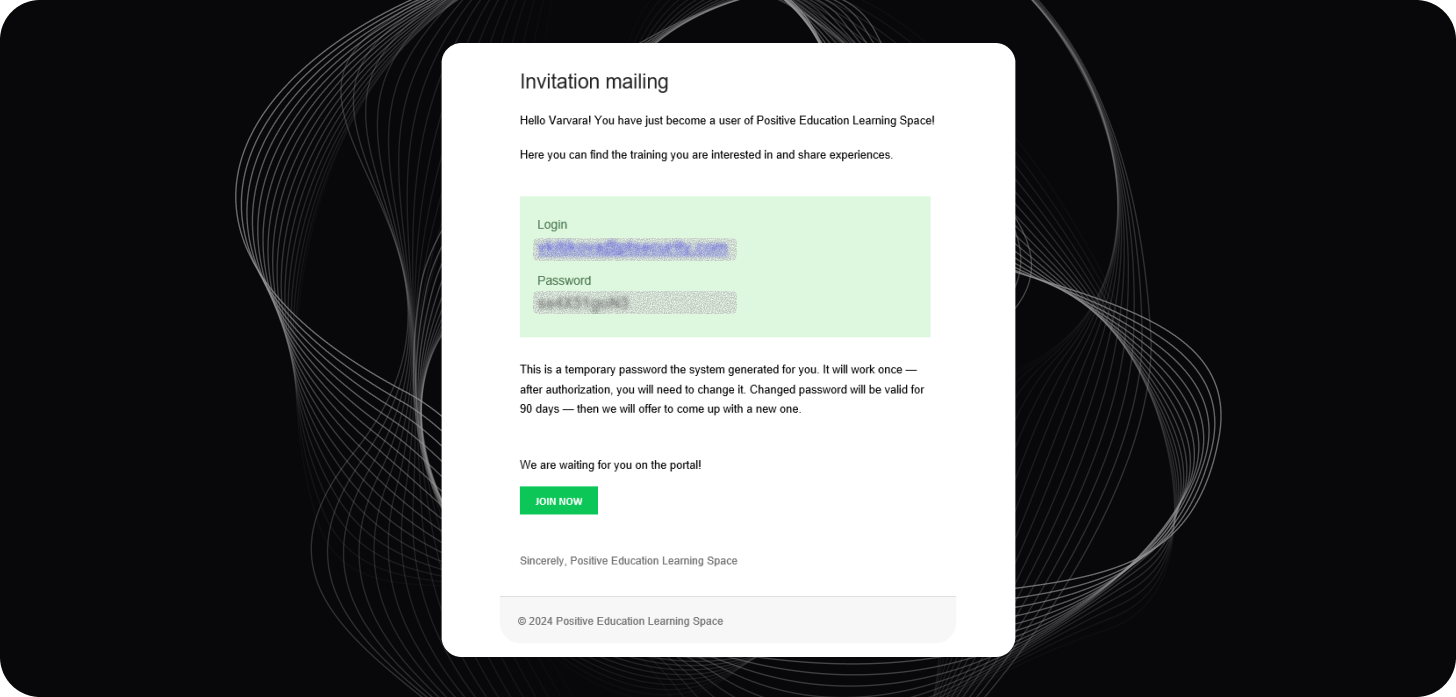Click the Password label

(564, 281)
